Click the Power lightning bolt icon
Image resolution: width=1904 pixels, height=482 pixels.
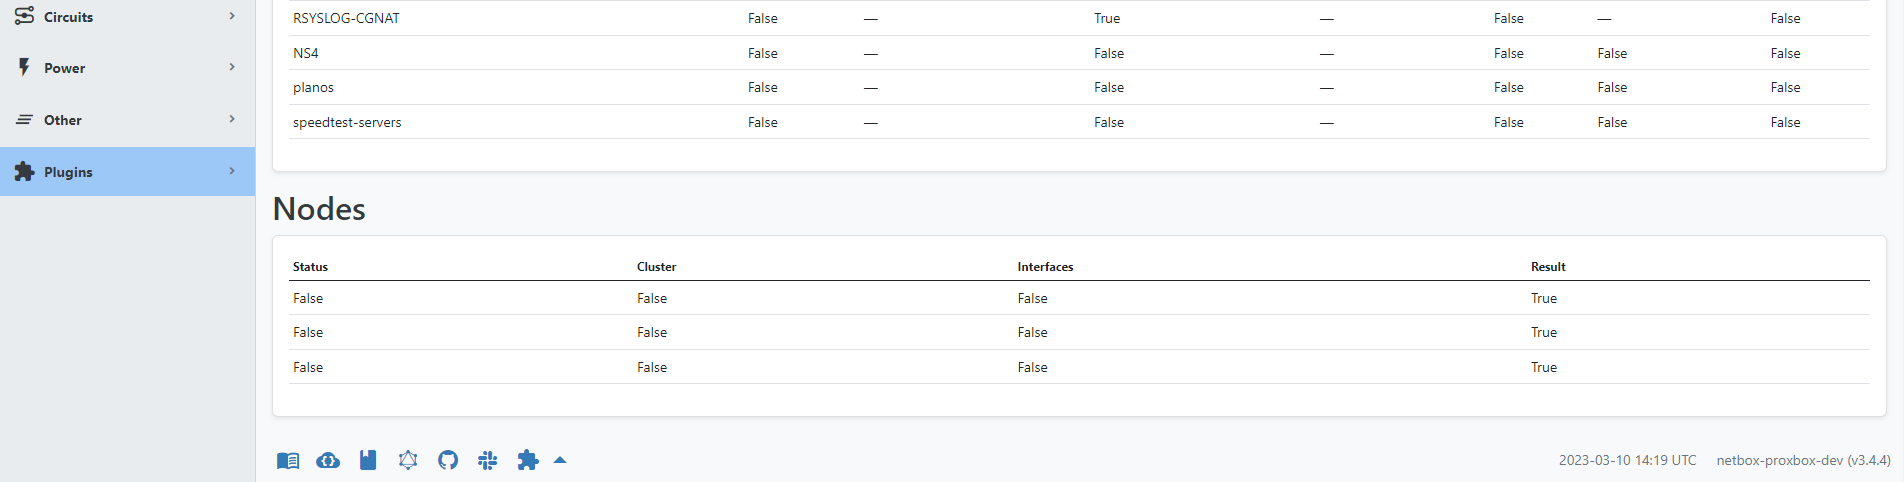pyautogui.click(x=24, y=67)
